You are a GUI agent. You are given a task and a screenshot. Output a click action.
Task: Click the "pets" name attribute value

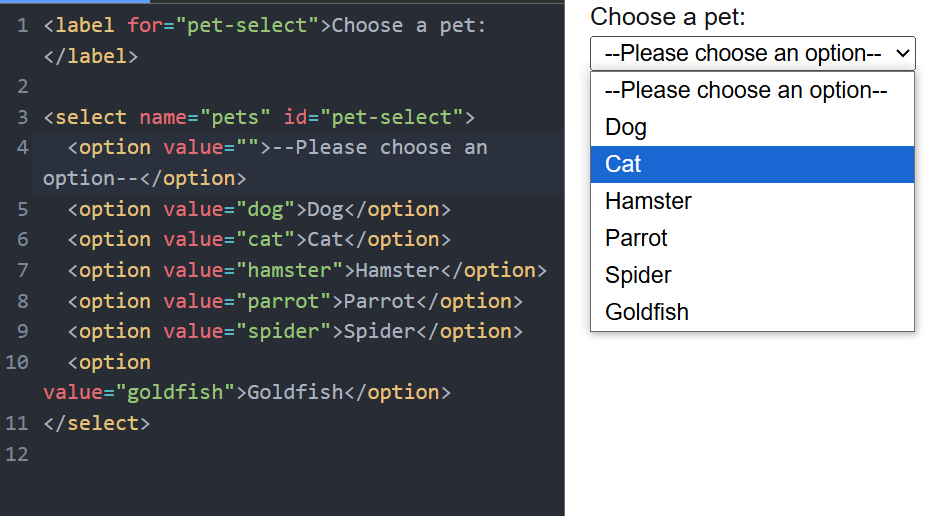click(235, 117)
